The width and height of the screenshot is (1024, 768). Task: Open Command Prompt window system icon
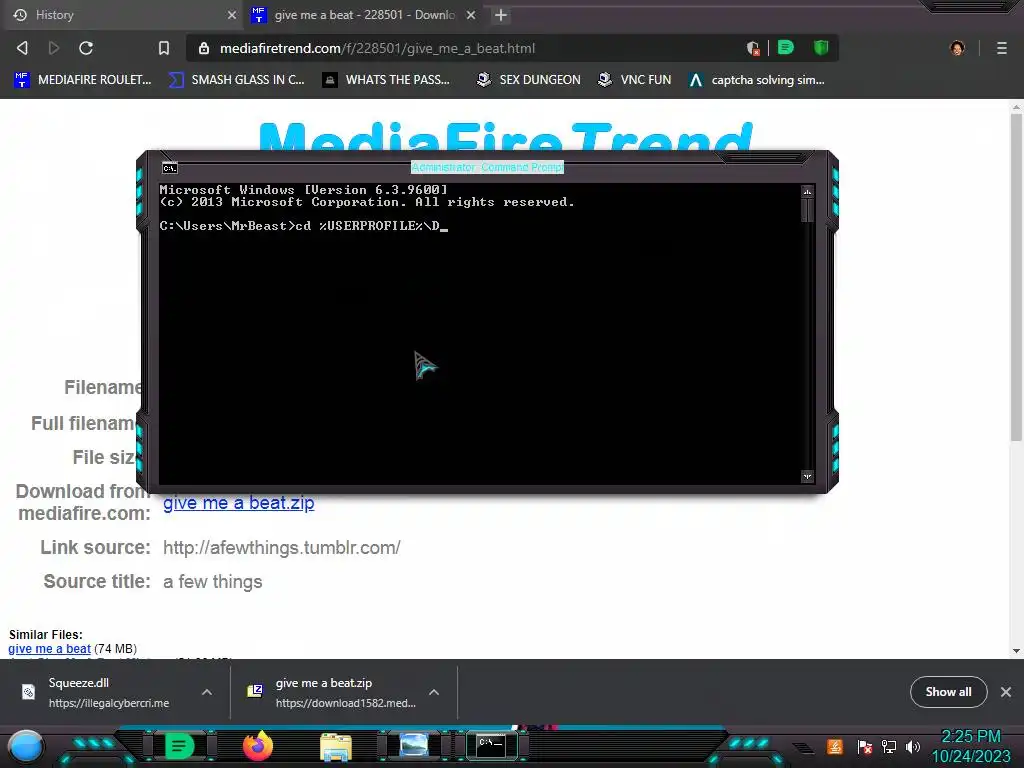tap(170, 168)
